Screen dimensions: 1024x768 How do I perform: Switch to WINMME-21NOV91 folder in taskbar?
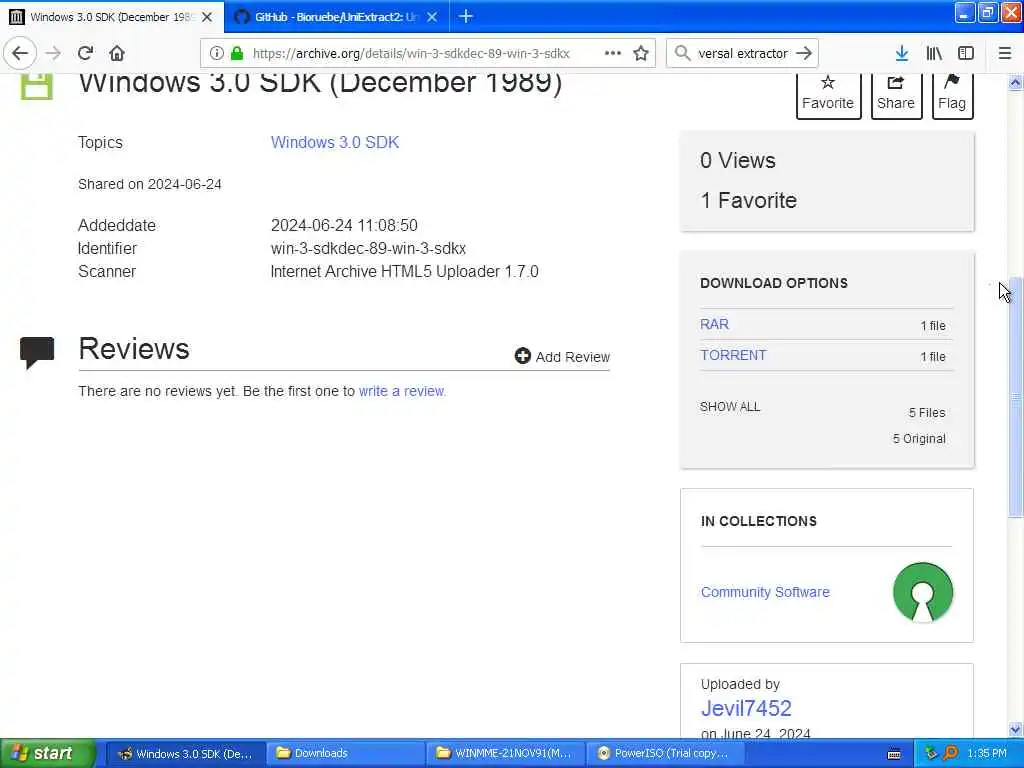tap(505, 753)
